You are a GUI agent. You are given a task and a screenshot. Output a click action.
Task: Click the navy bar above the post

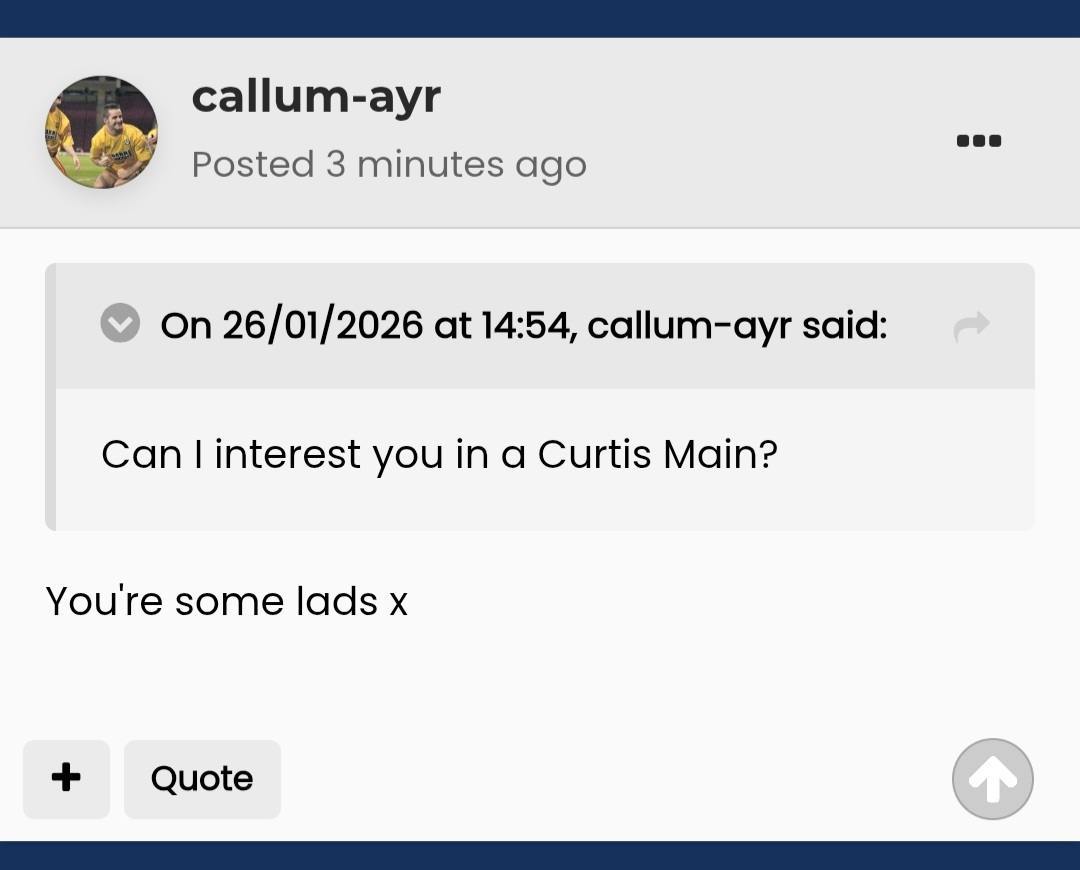(x=540, y=18)
